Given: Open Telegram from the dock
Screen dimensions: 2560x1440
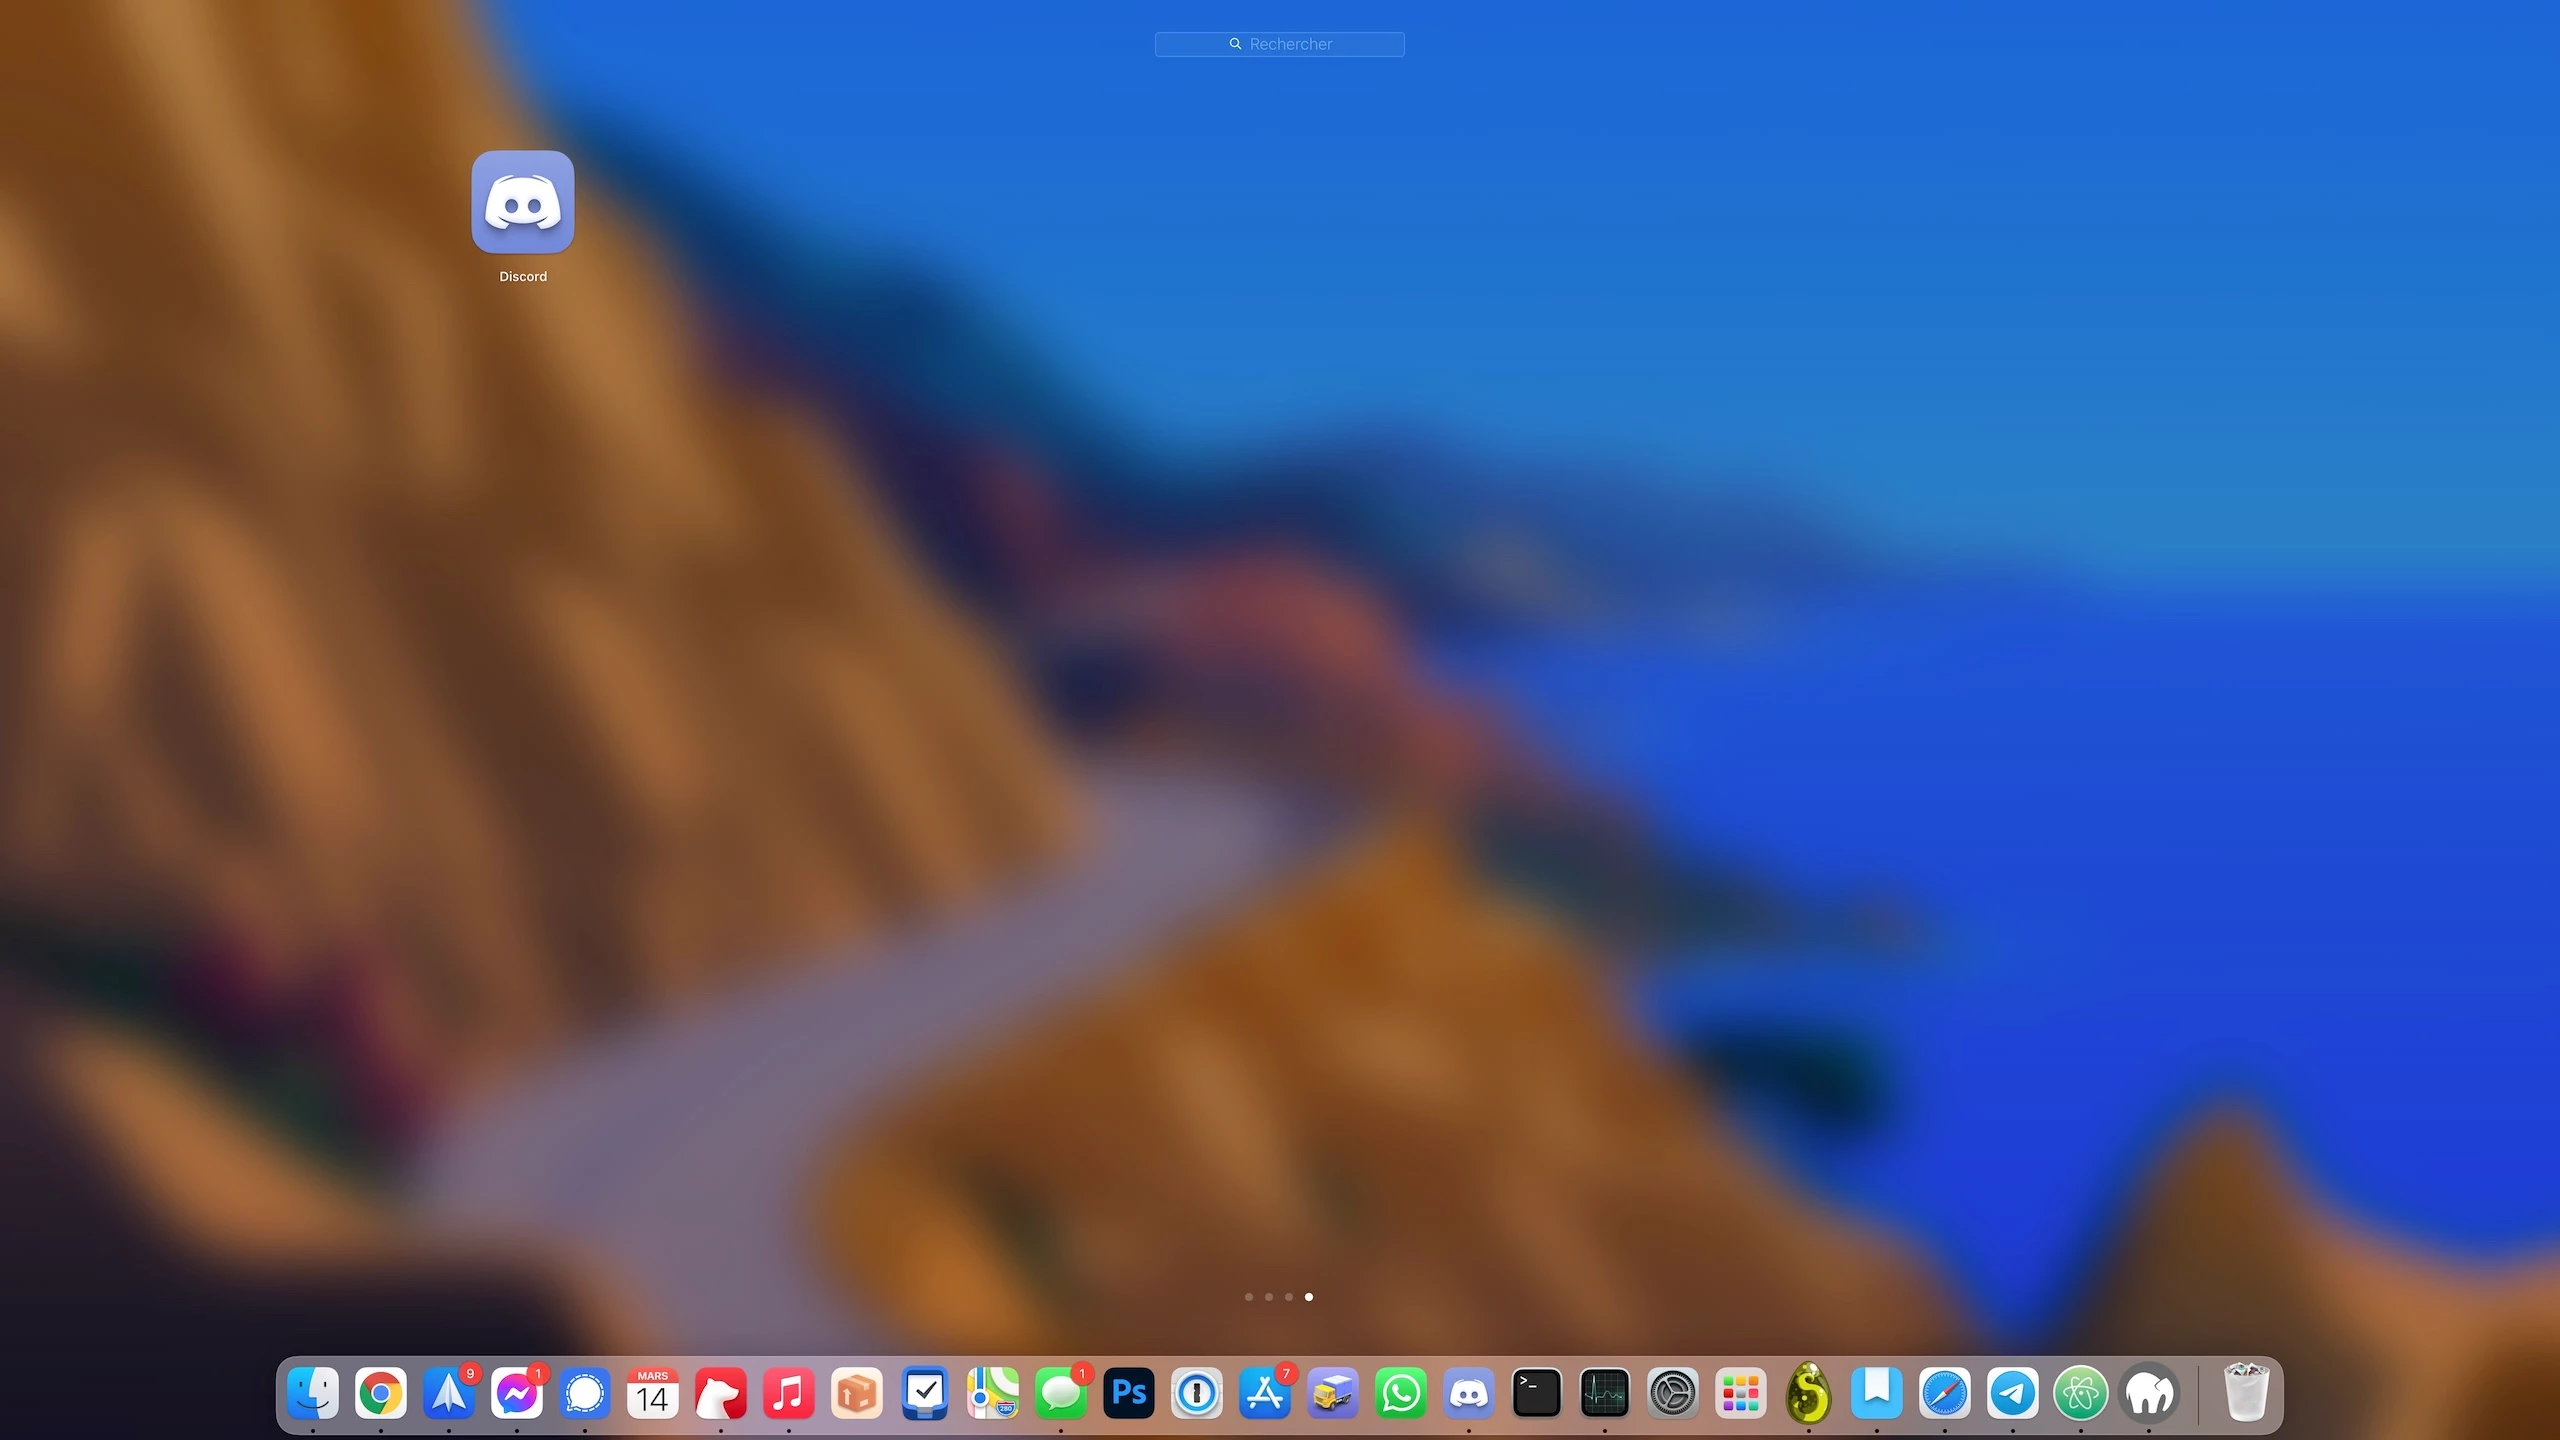Looking at the screenshot, I should coord(2013,1393).
